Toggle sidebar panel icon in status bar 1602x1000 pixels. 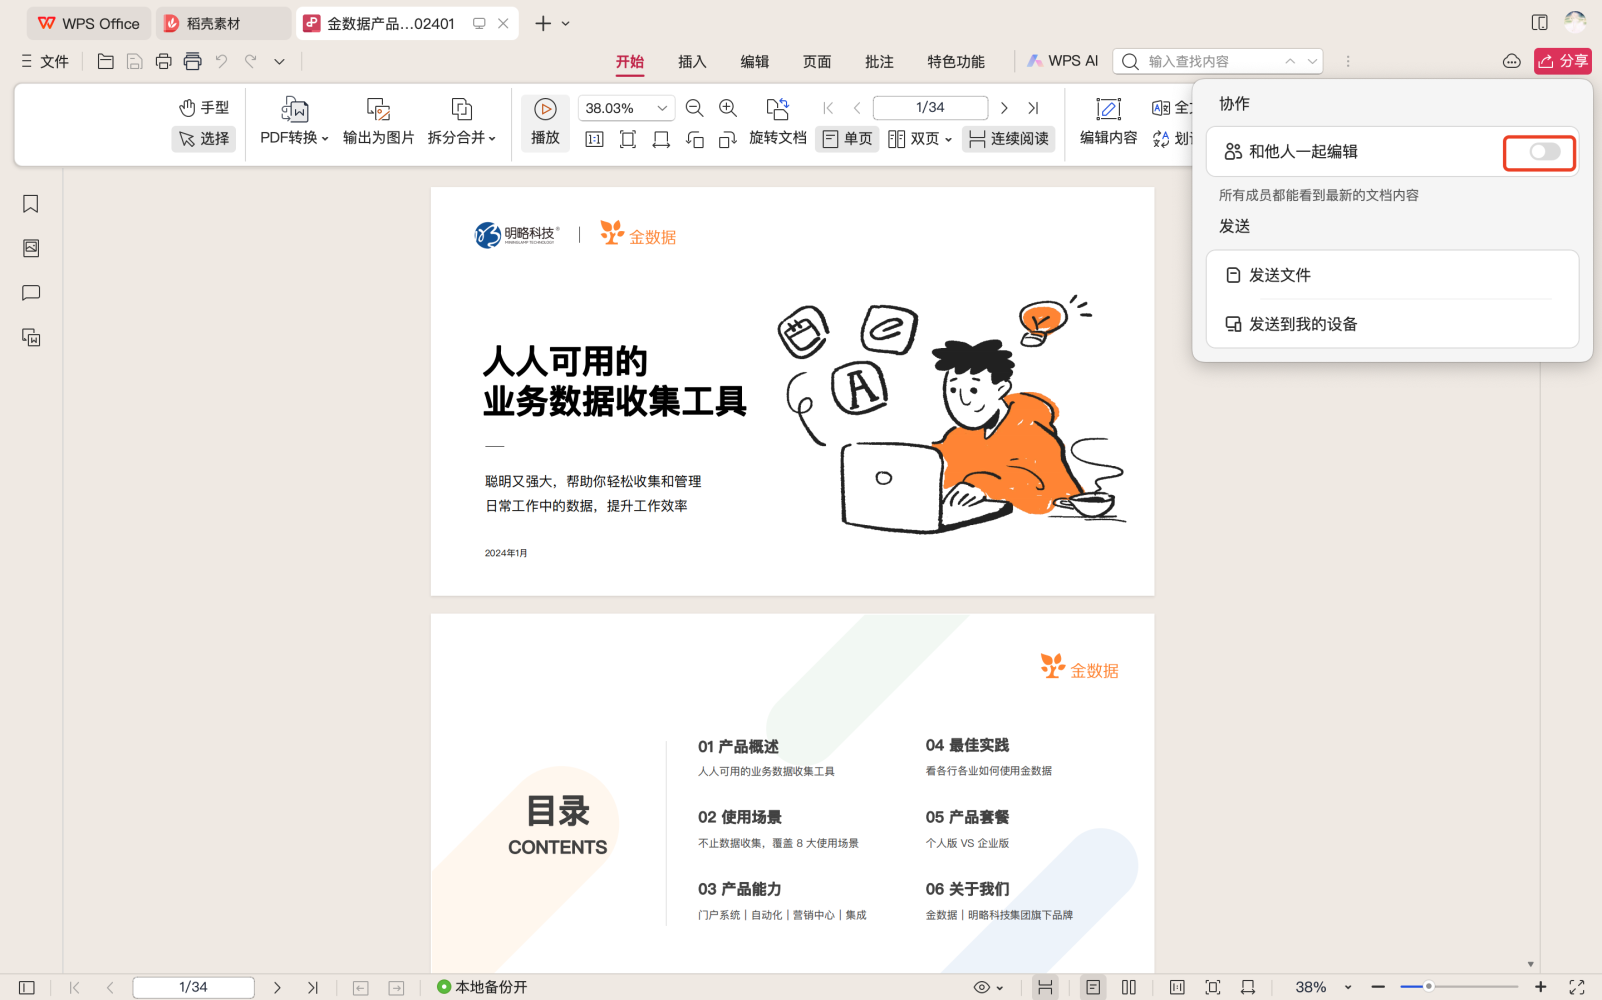coord(27,987)
